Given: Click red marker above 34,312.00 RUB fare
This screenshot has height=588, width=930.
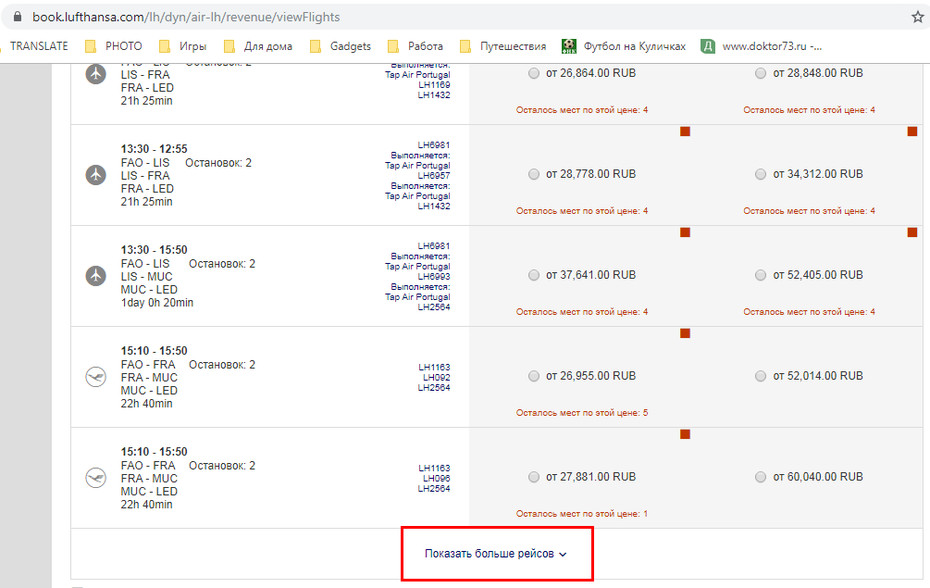Looking at the screenshot, I should tap(912, 131).
